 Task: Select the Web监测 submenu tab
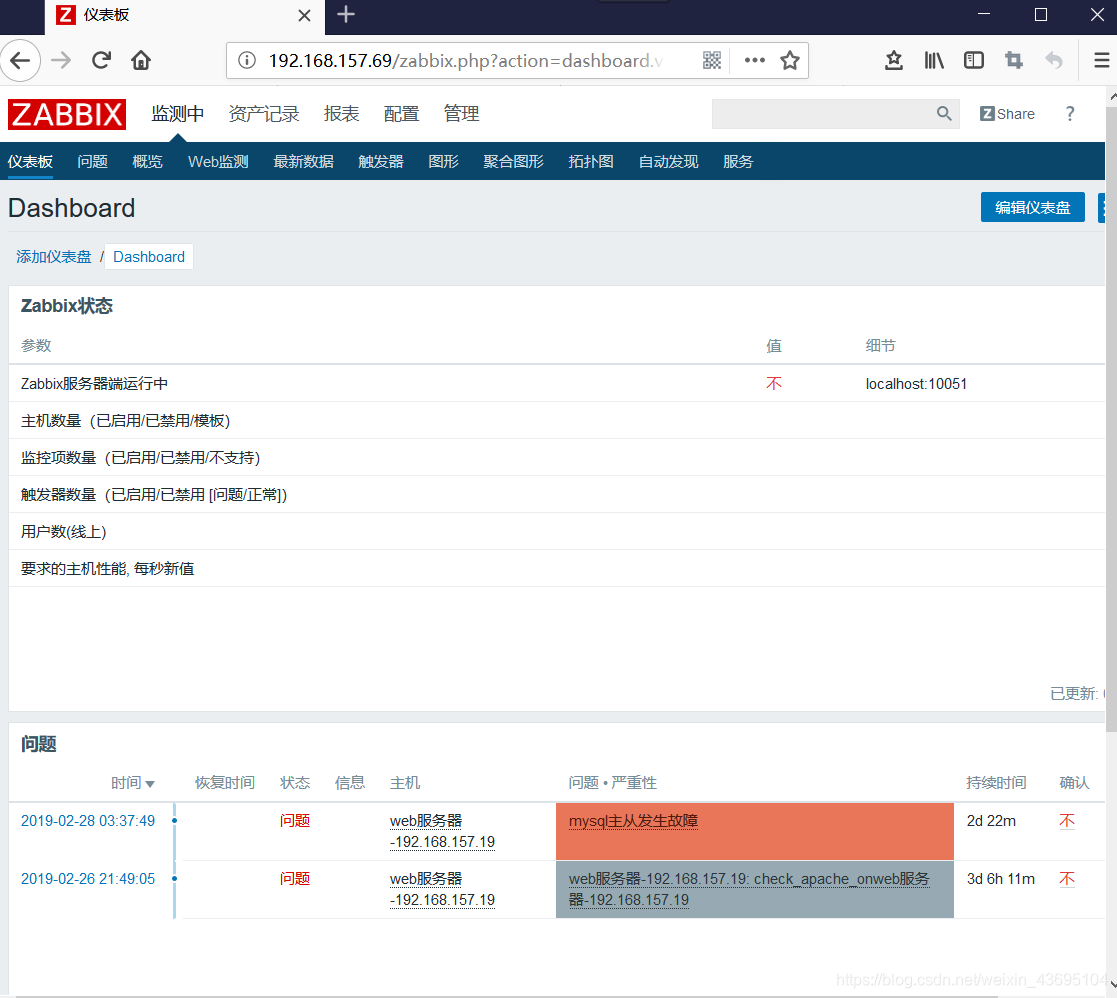coord(218,162)
